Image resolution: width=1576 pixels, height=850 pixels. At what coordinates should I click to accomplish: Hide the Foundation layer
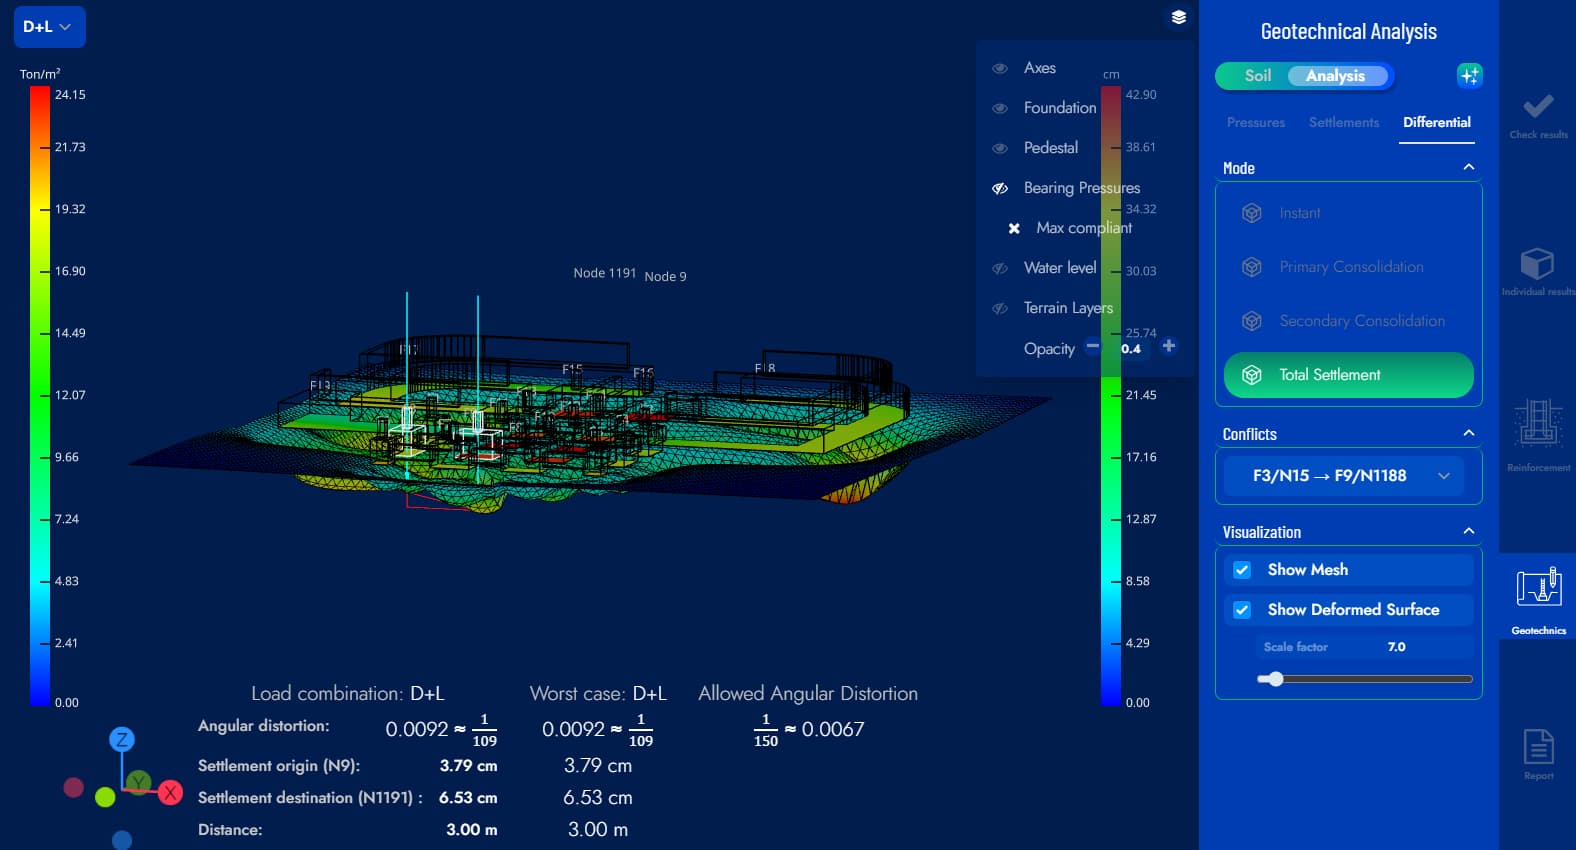[999, 108]
